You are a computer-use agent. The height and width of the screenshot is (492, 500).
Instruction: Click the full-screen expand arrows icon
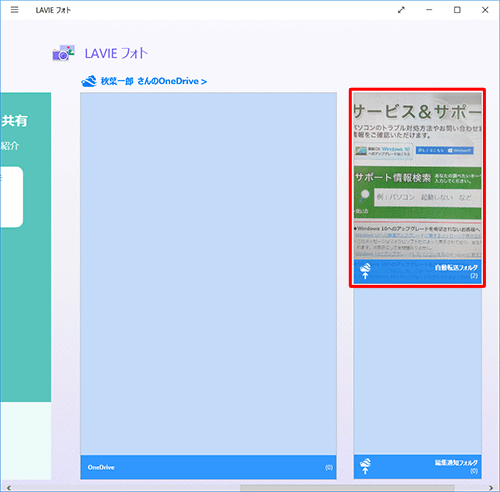click(401, 10)
